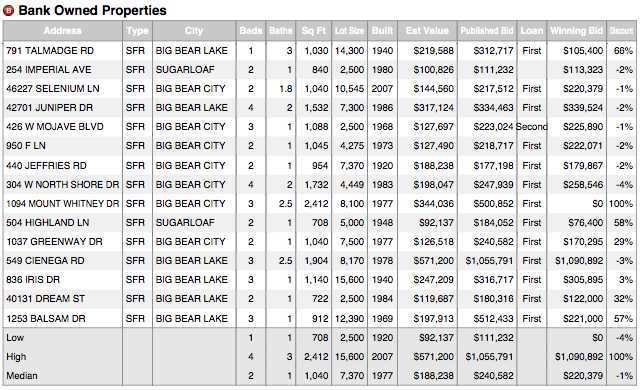Sort by Winning Bid header
641x390 pixels.
[x=576, y=31]
